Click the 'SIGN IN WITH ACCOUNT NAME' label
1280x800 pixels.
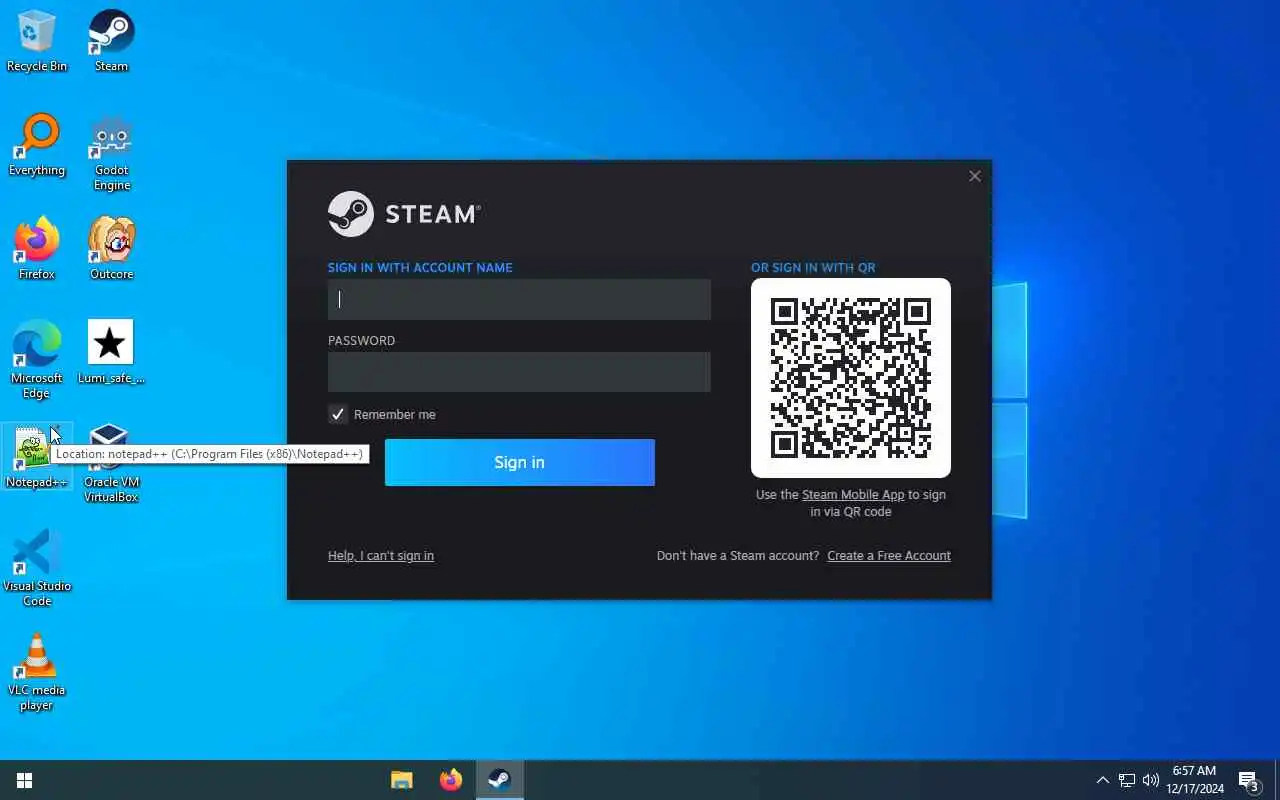tap(420, 268)
